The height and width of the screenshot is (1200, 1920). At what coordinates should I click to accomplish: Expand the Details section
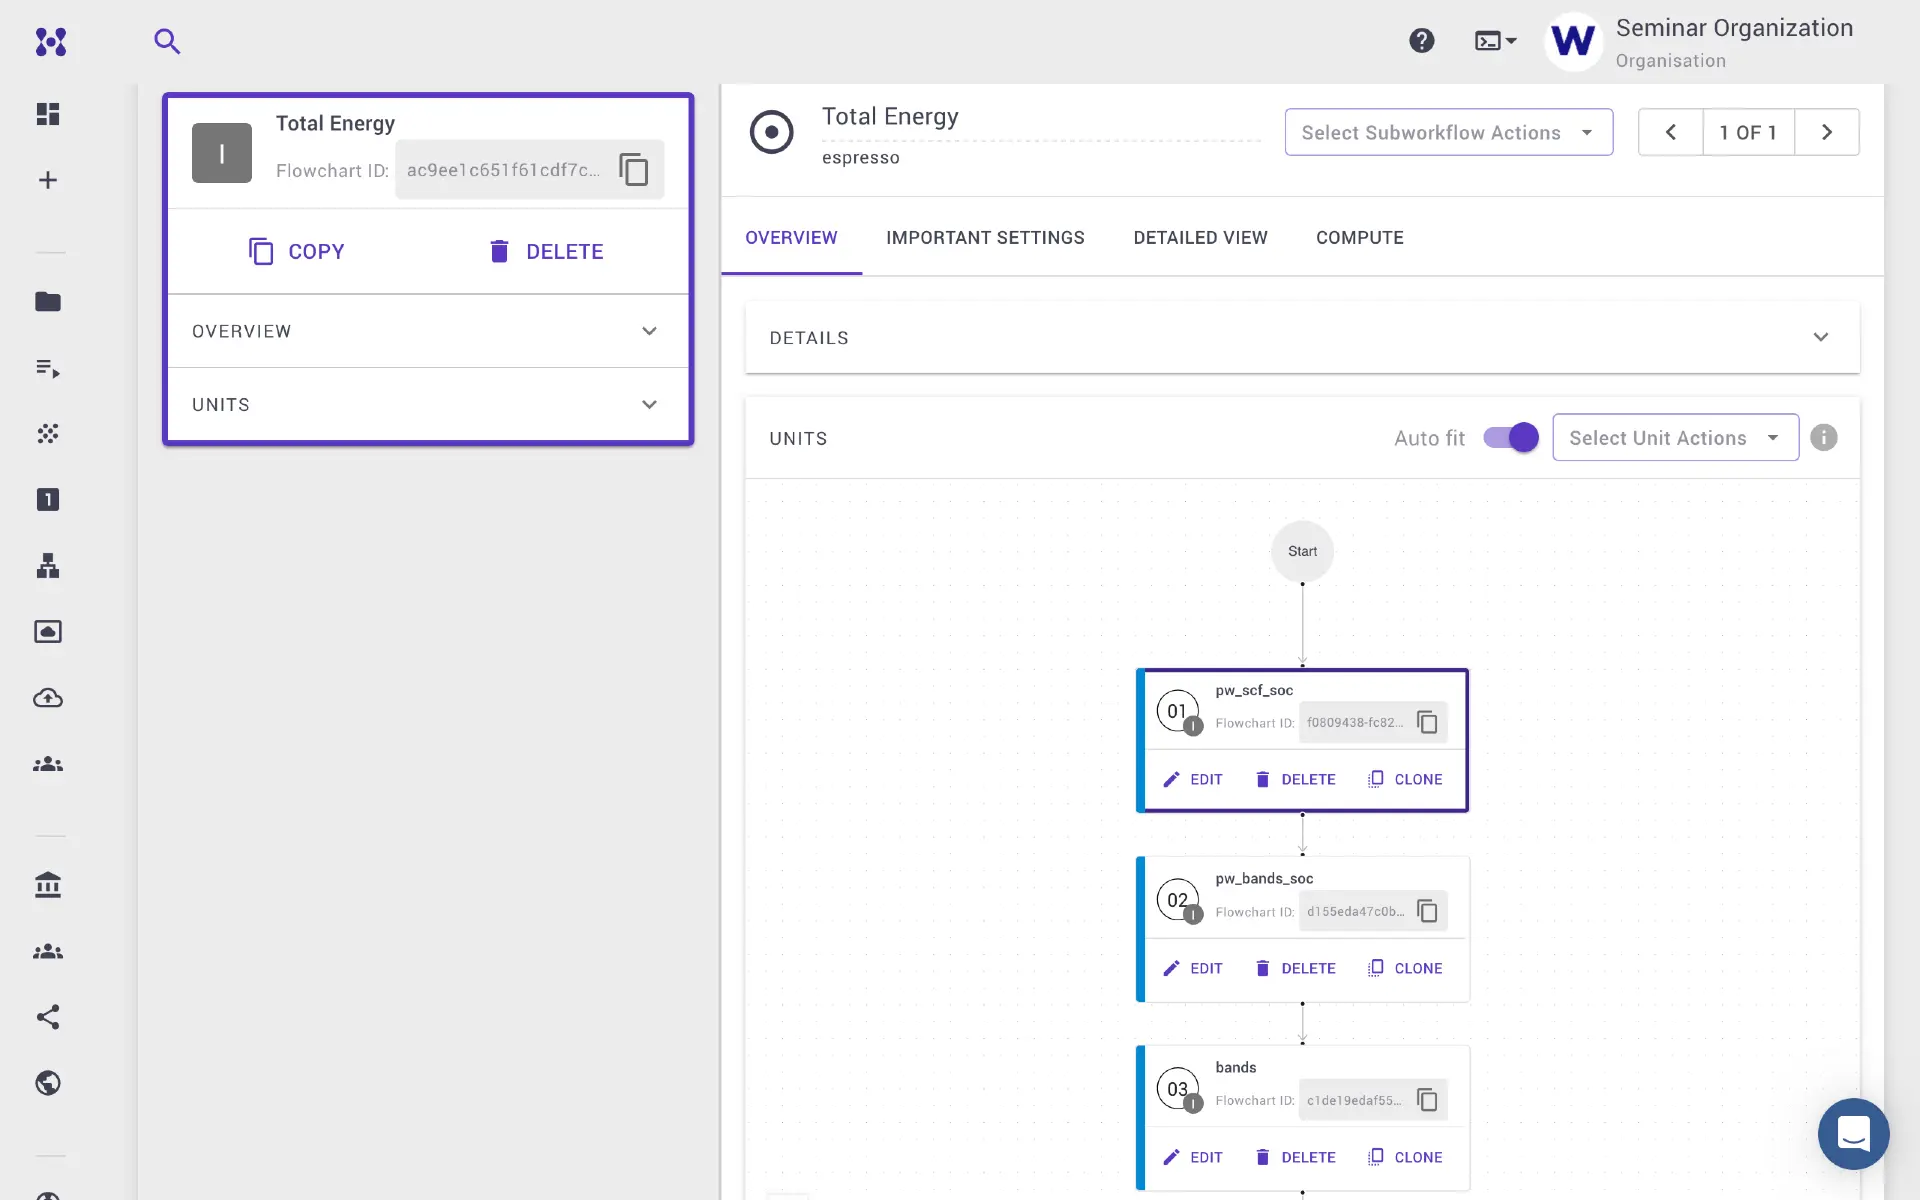1820,338
